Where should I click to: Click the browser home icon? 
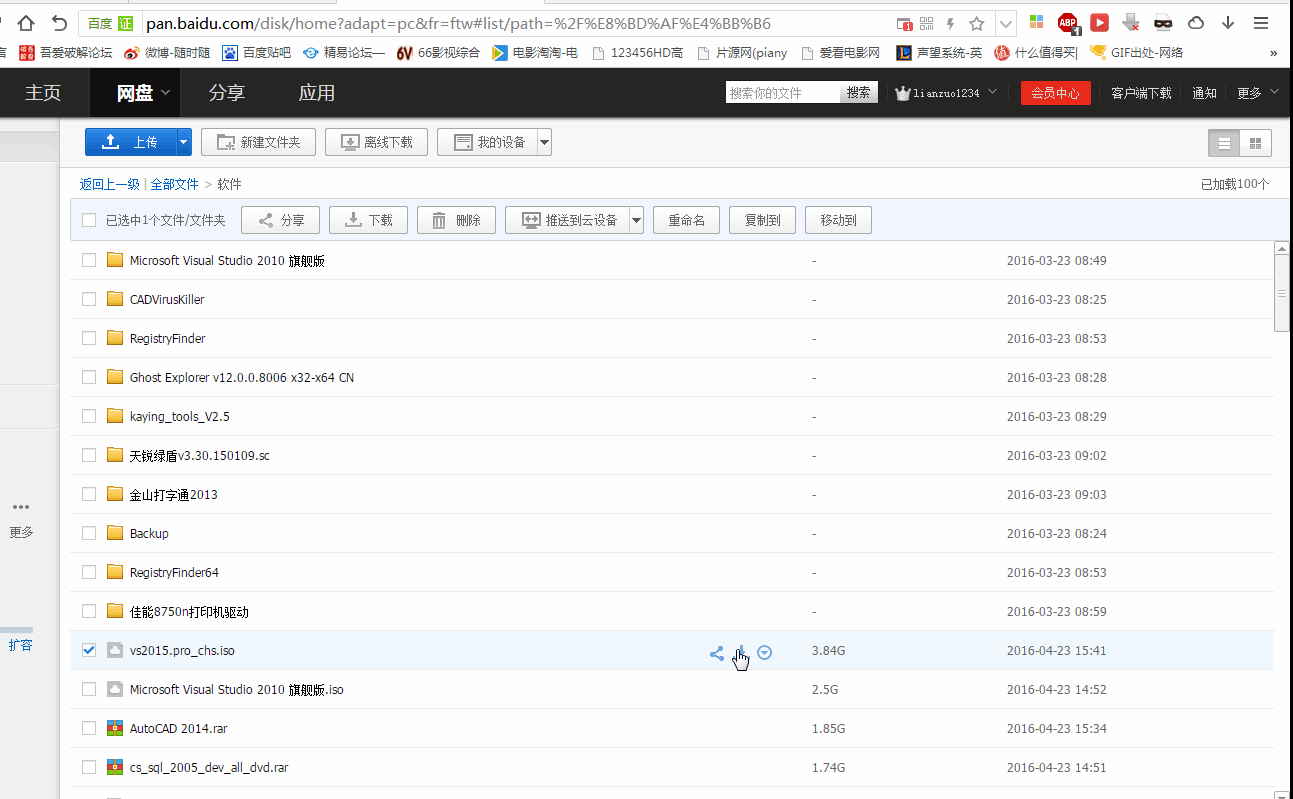(26, 23)
